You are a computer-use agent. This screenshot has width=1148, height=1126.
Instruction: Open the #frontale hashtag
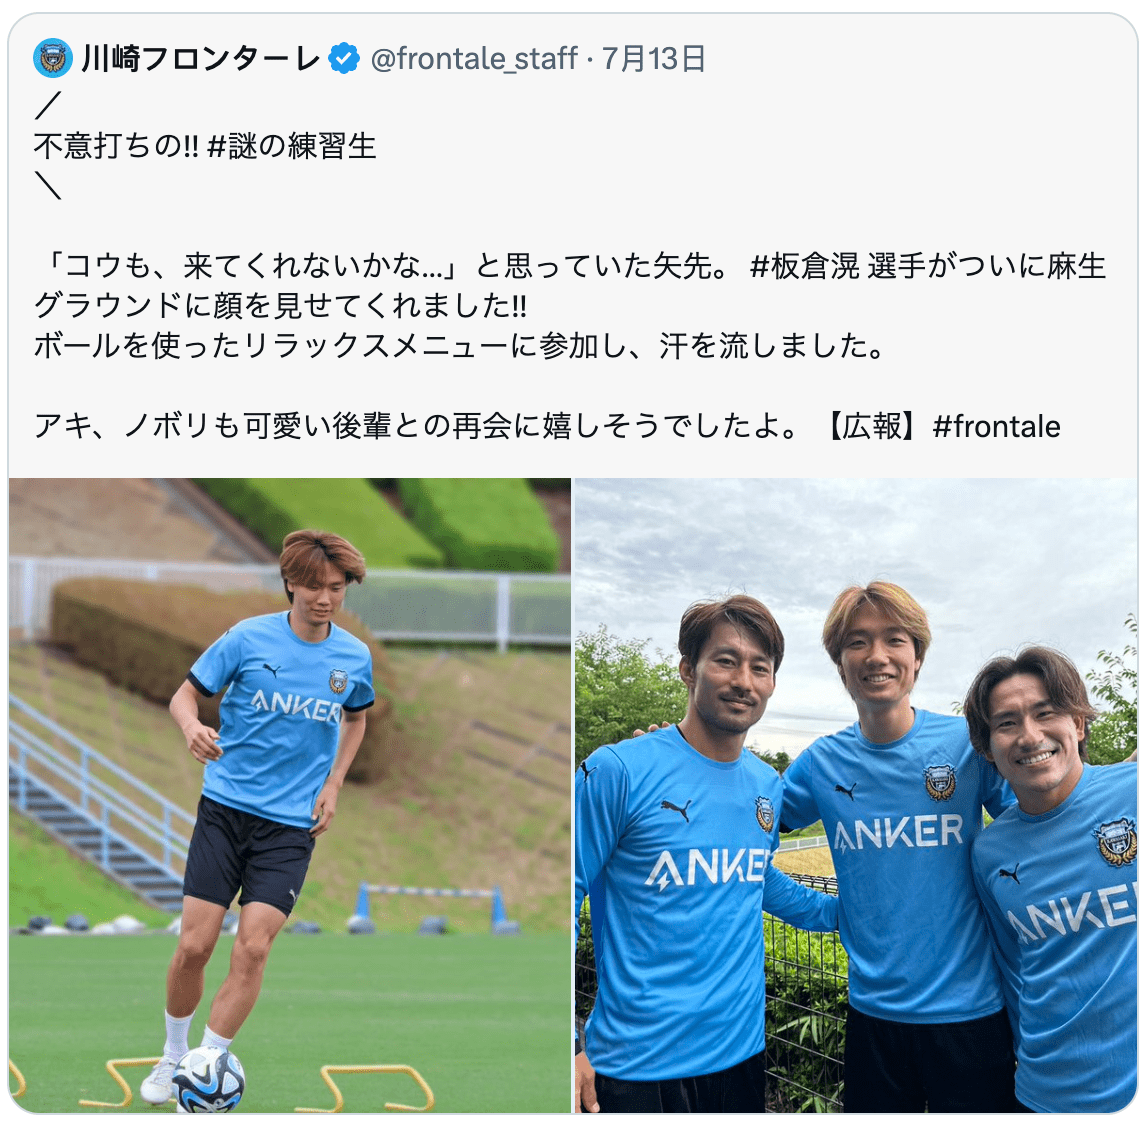point(996,426)
